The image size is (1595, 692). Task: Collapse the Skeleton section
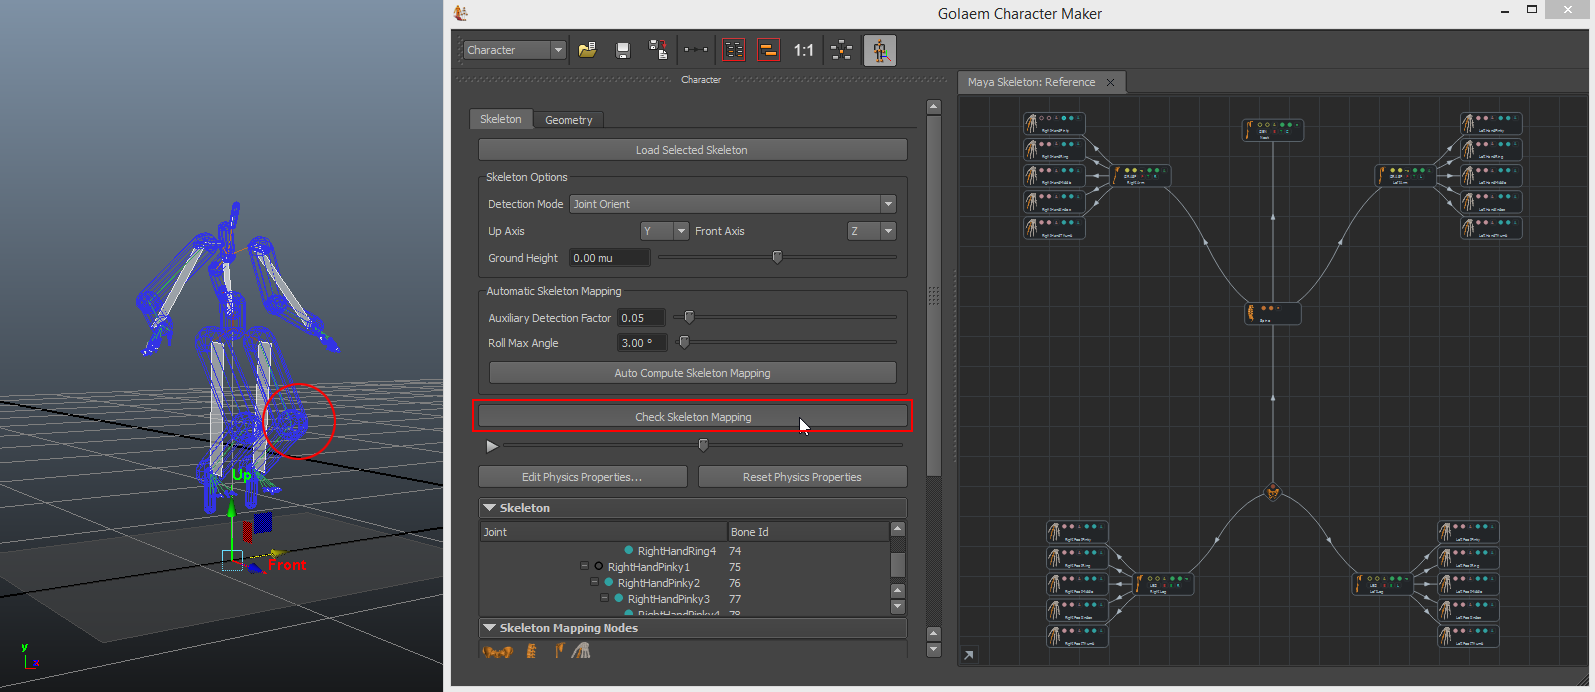click(490, 508)
